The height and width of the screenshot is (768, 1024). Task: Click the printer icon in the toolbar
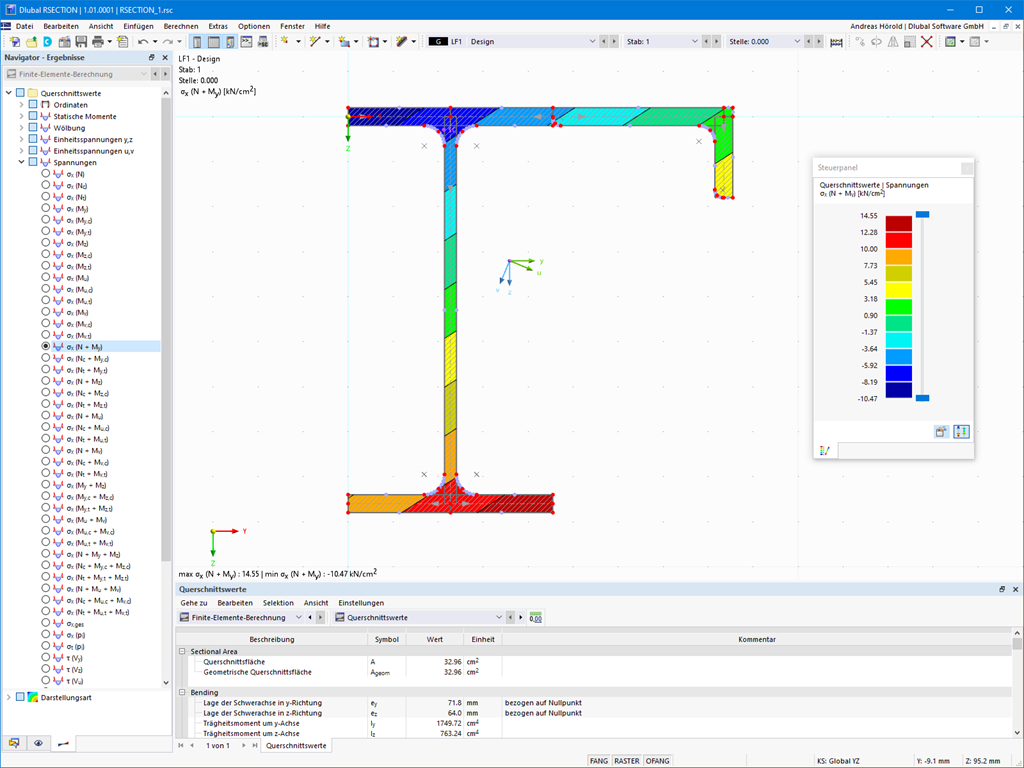tap(98, 42)
